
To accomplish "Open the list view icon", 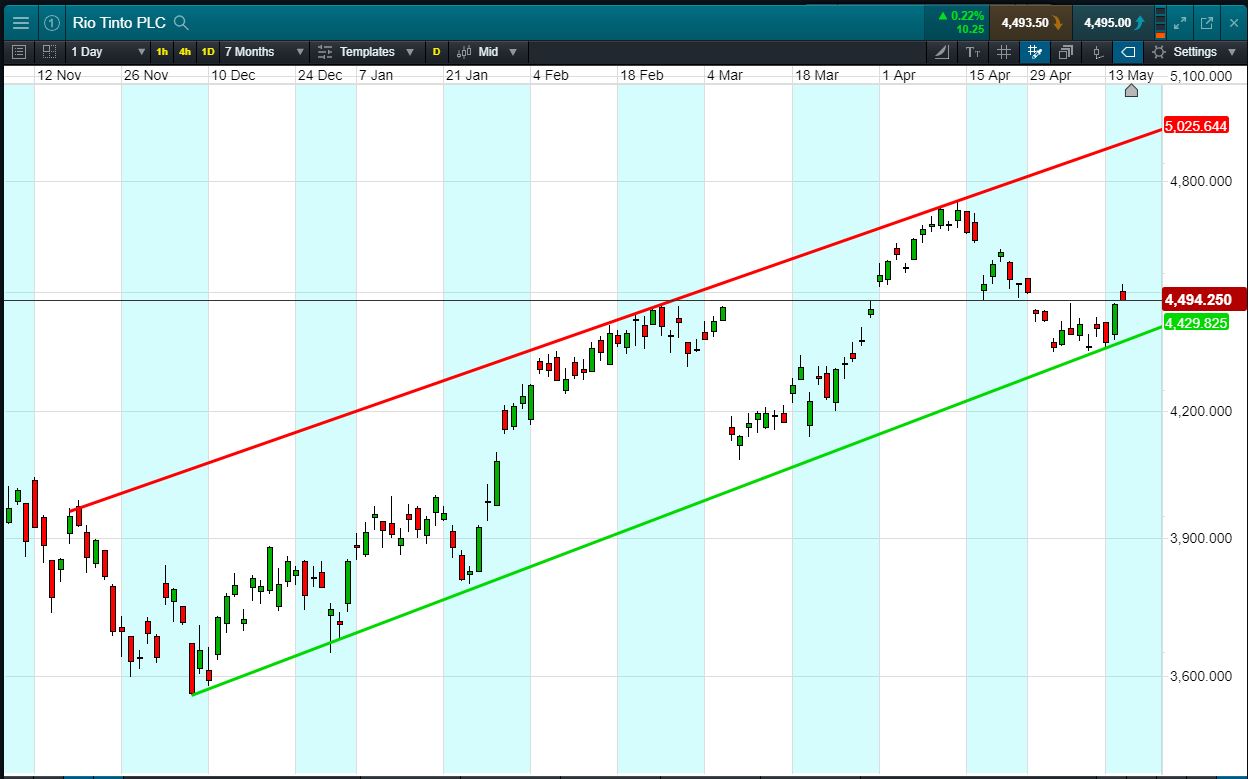I will coord(18,51).
